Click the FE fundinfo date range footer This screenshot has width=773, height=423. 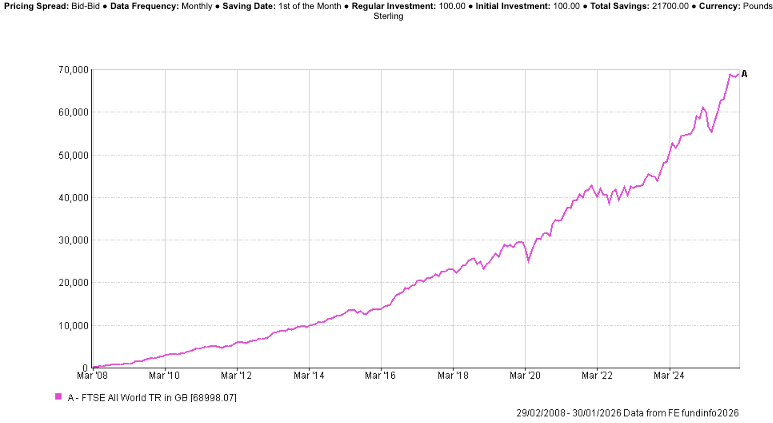[x=627, y=412]
